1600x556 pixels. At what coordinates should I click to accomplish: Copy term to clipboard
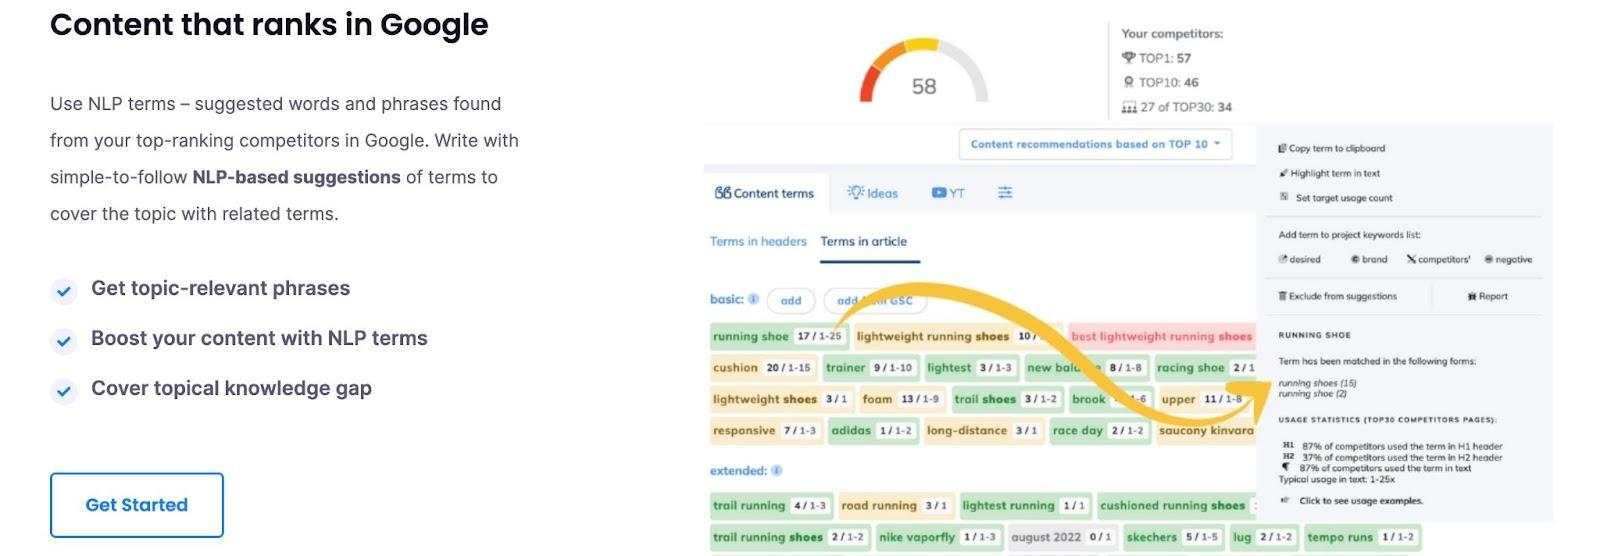[1331, 148]
